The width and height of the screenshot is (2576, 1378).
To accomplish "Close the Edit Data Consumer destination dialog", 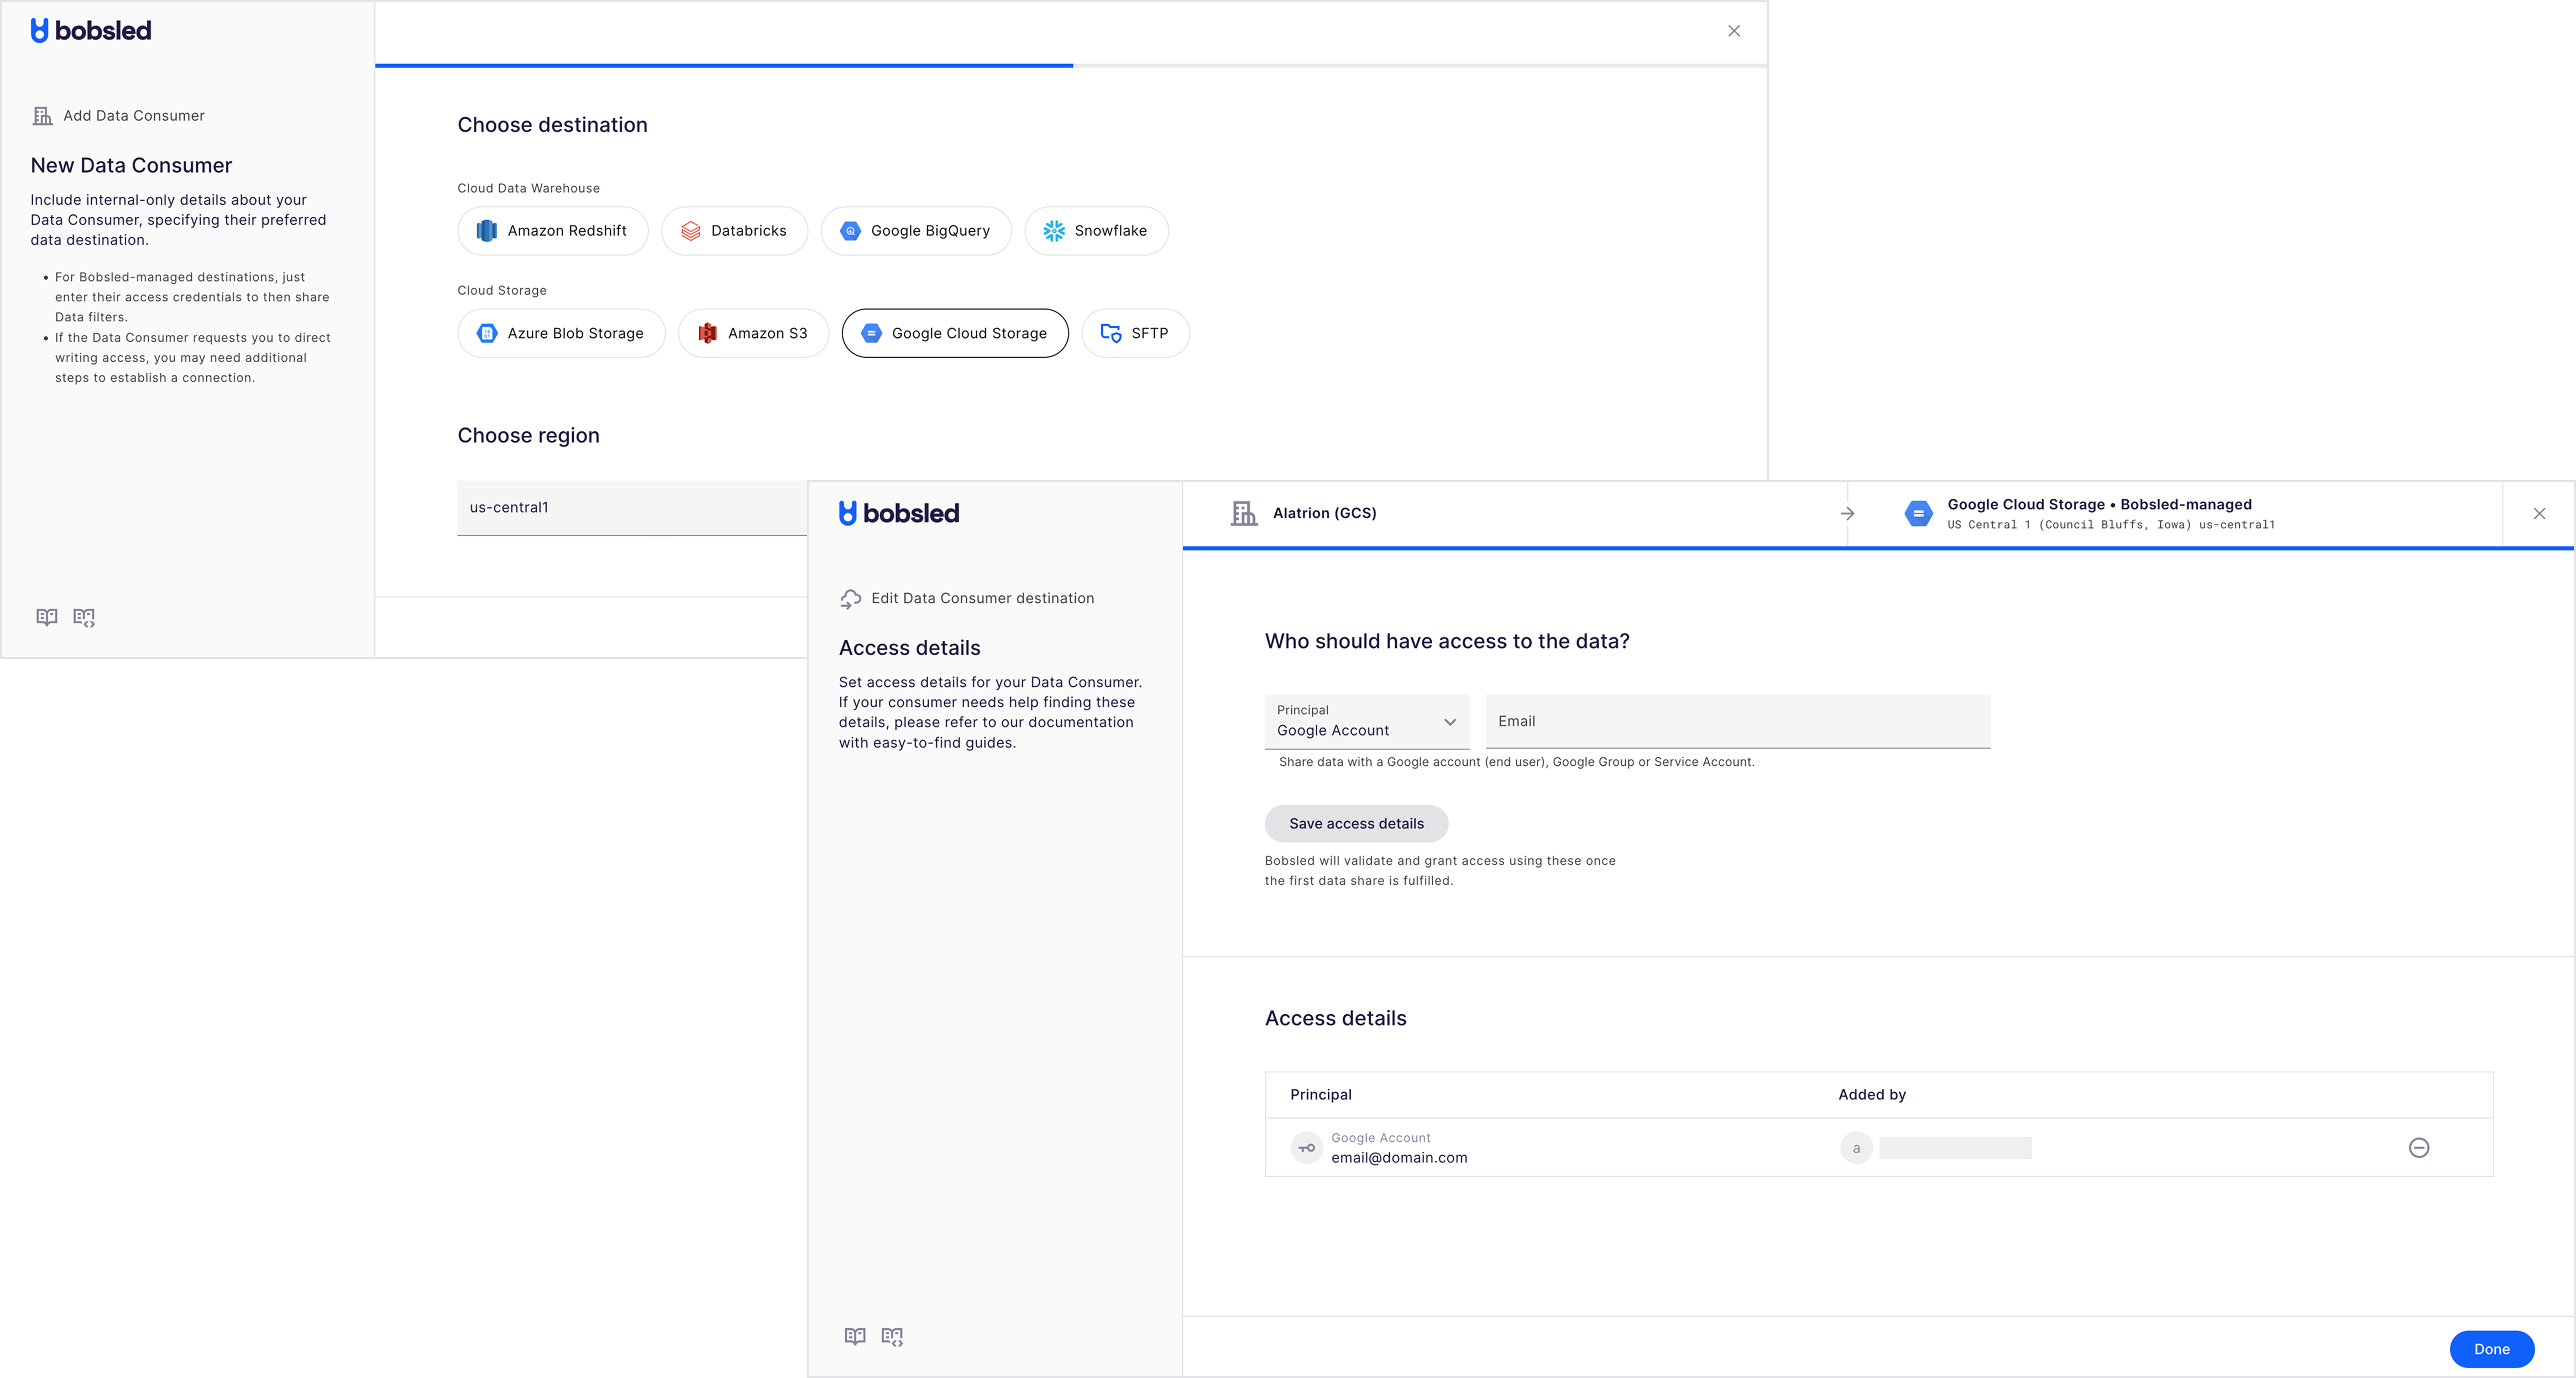I will click(x=2539, y=513).
